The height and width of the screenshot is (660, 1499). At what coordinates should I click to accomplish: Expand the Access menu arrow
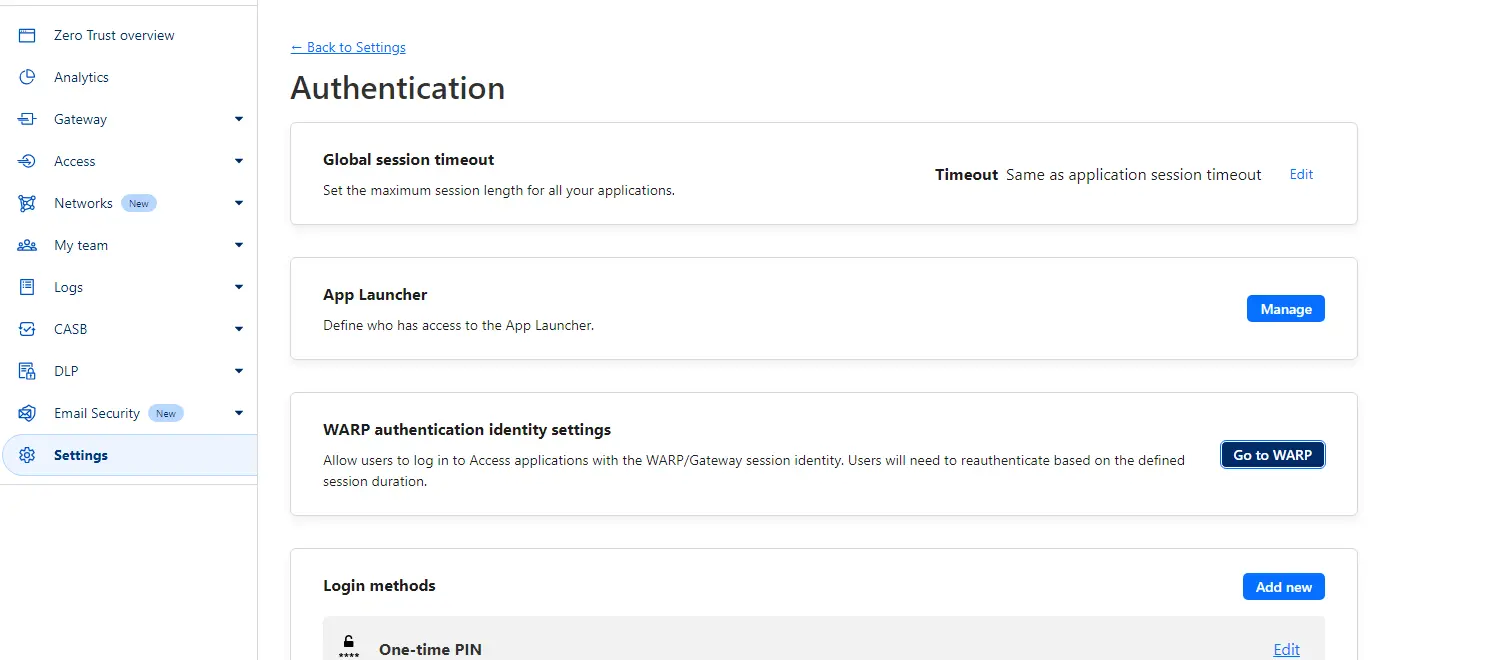[x=238, y=161]
